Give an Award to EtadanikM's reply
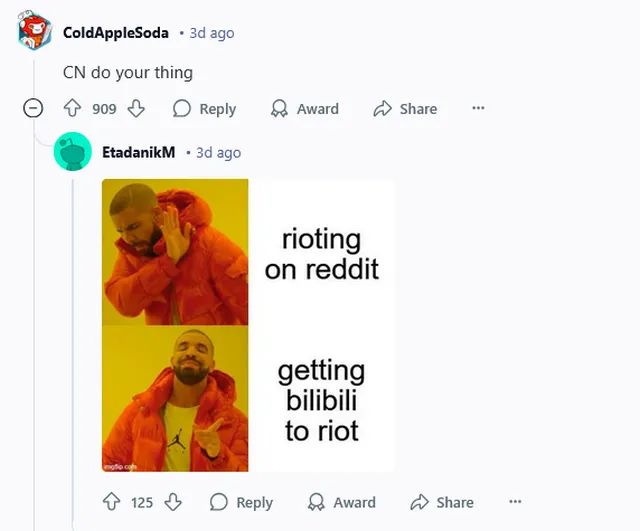The height and width of the screenshot is (531, 640). point(342,502)
